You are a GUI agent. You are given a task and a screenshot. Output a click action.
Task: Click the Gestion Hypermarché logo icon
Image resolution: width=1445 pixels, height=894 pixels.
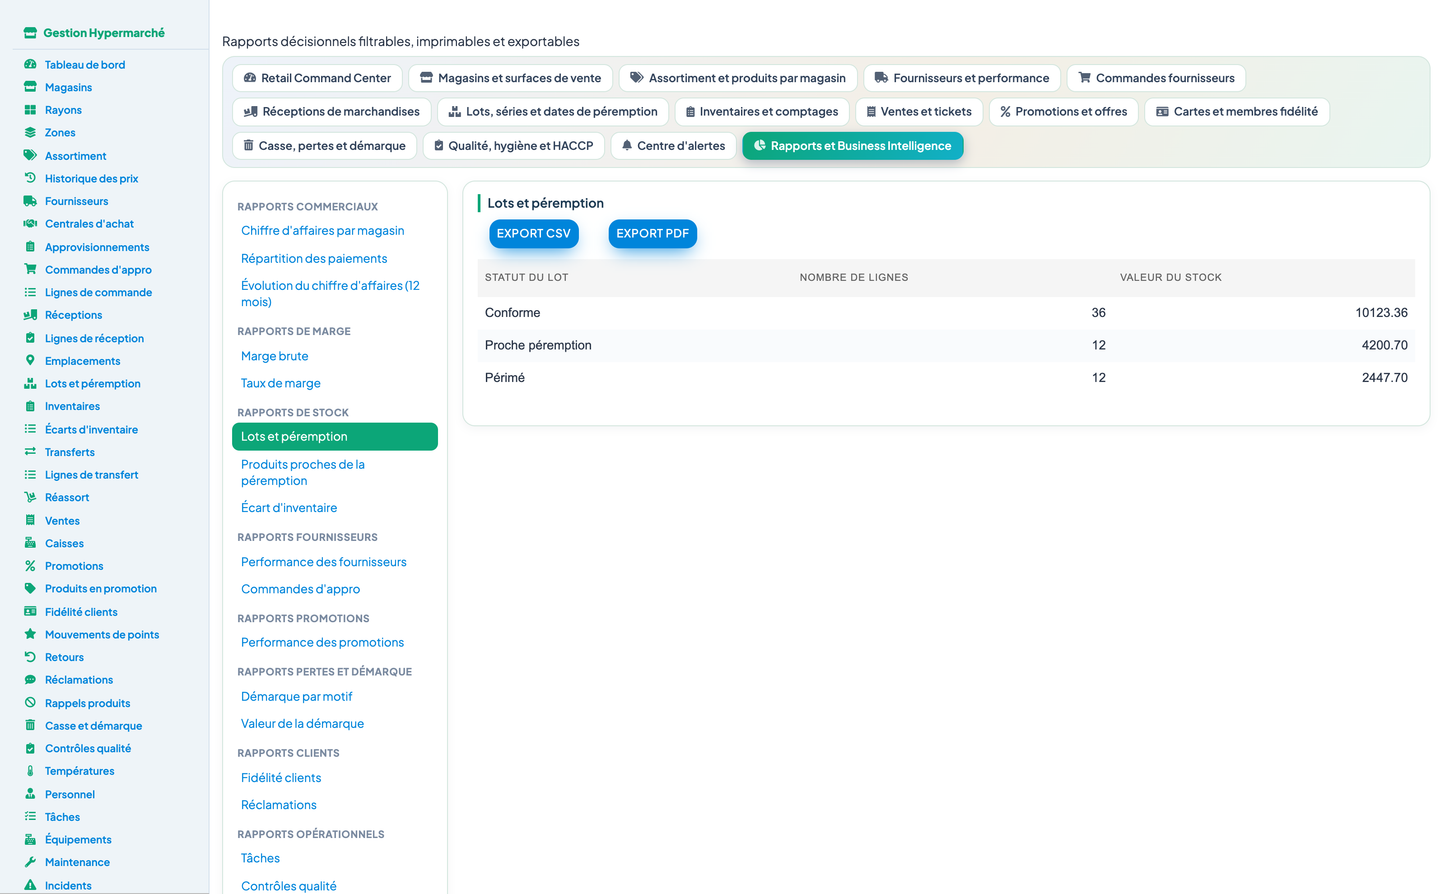click(30, 33)
